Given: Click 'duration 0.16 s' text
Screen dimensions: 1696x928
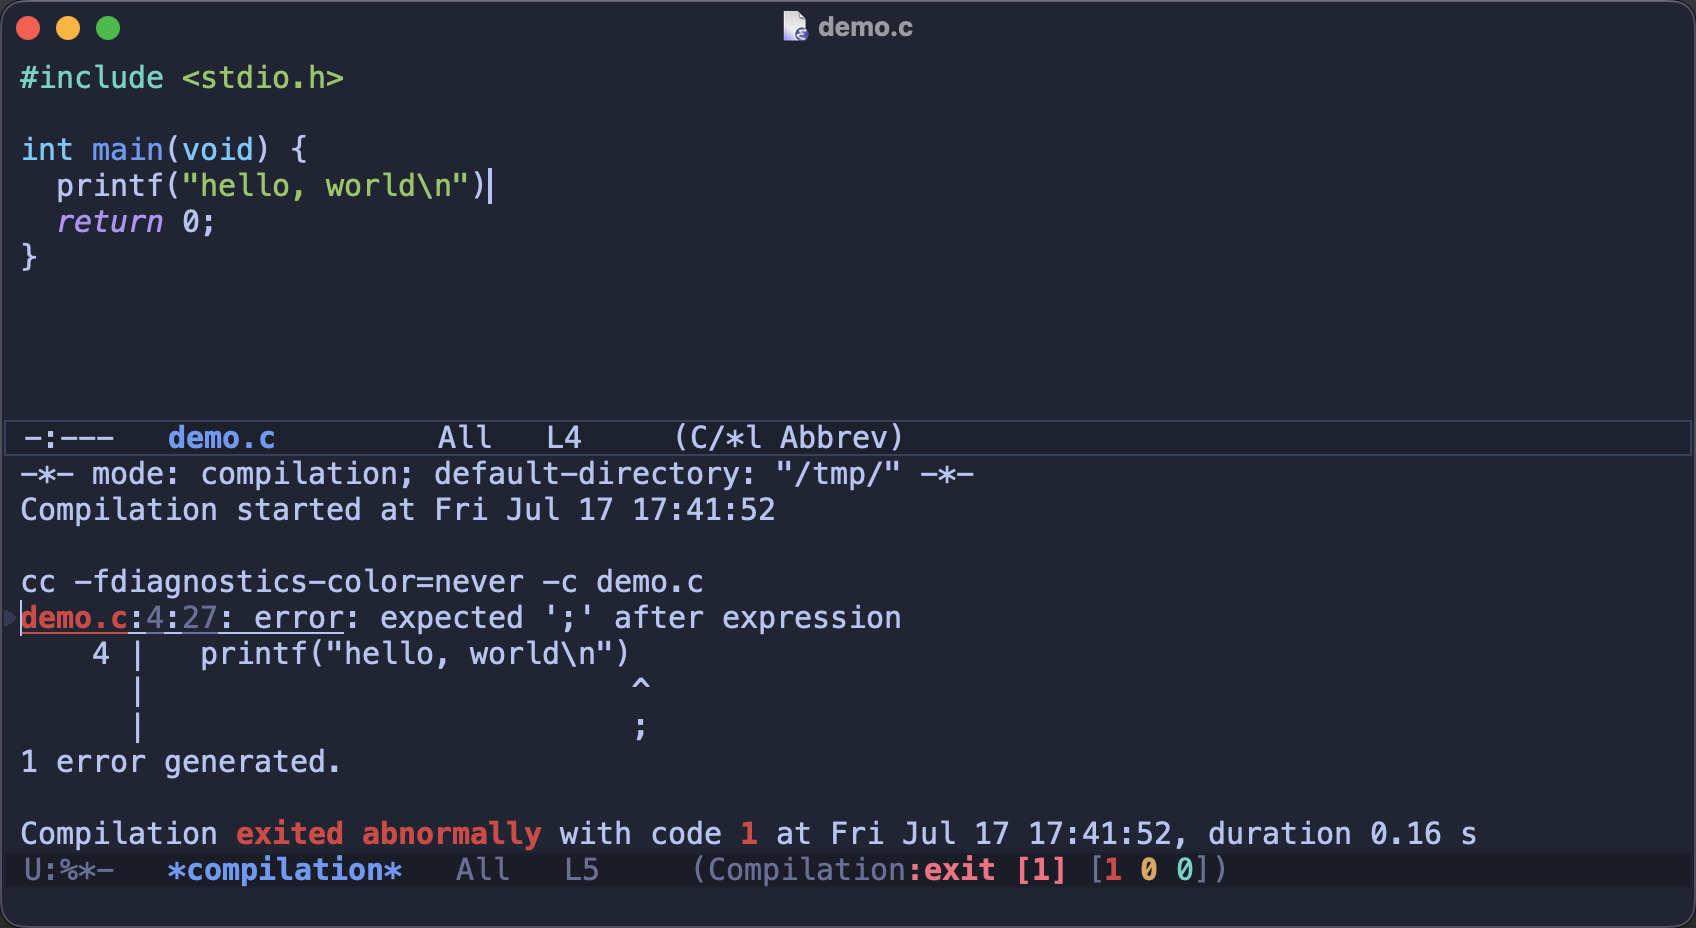Looking at the screenshot, I should [1342, 834].
